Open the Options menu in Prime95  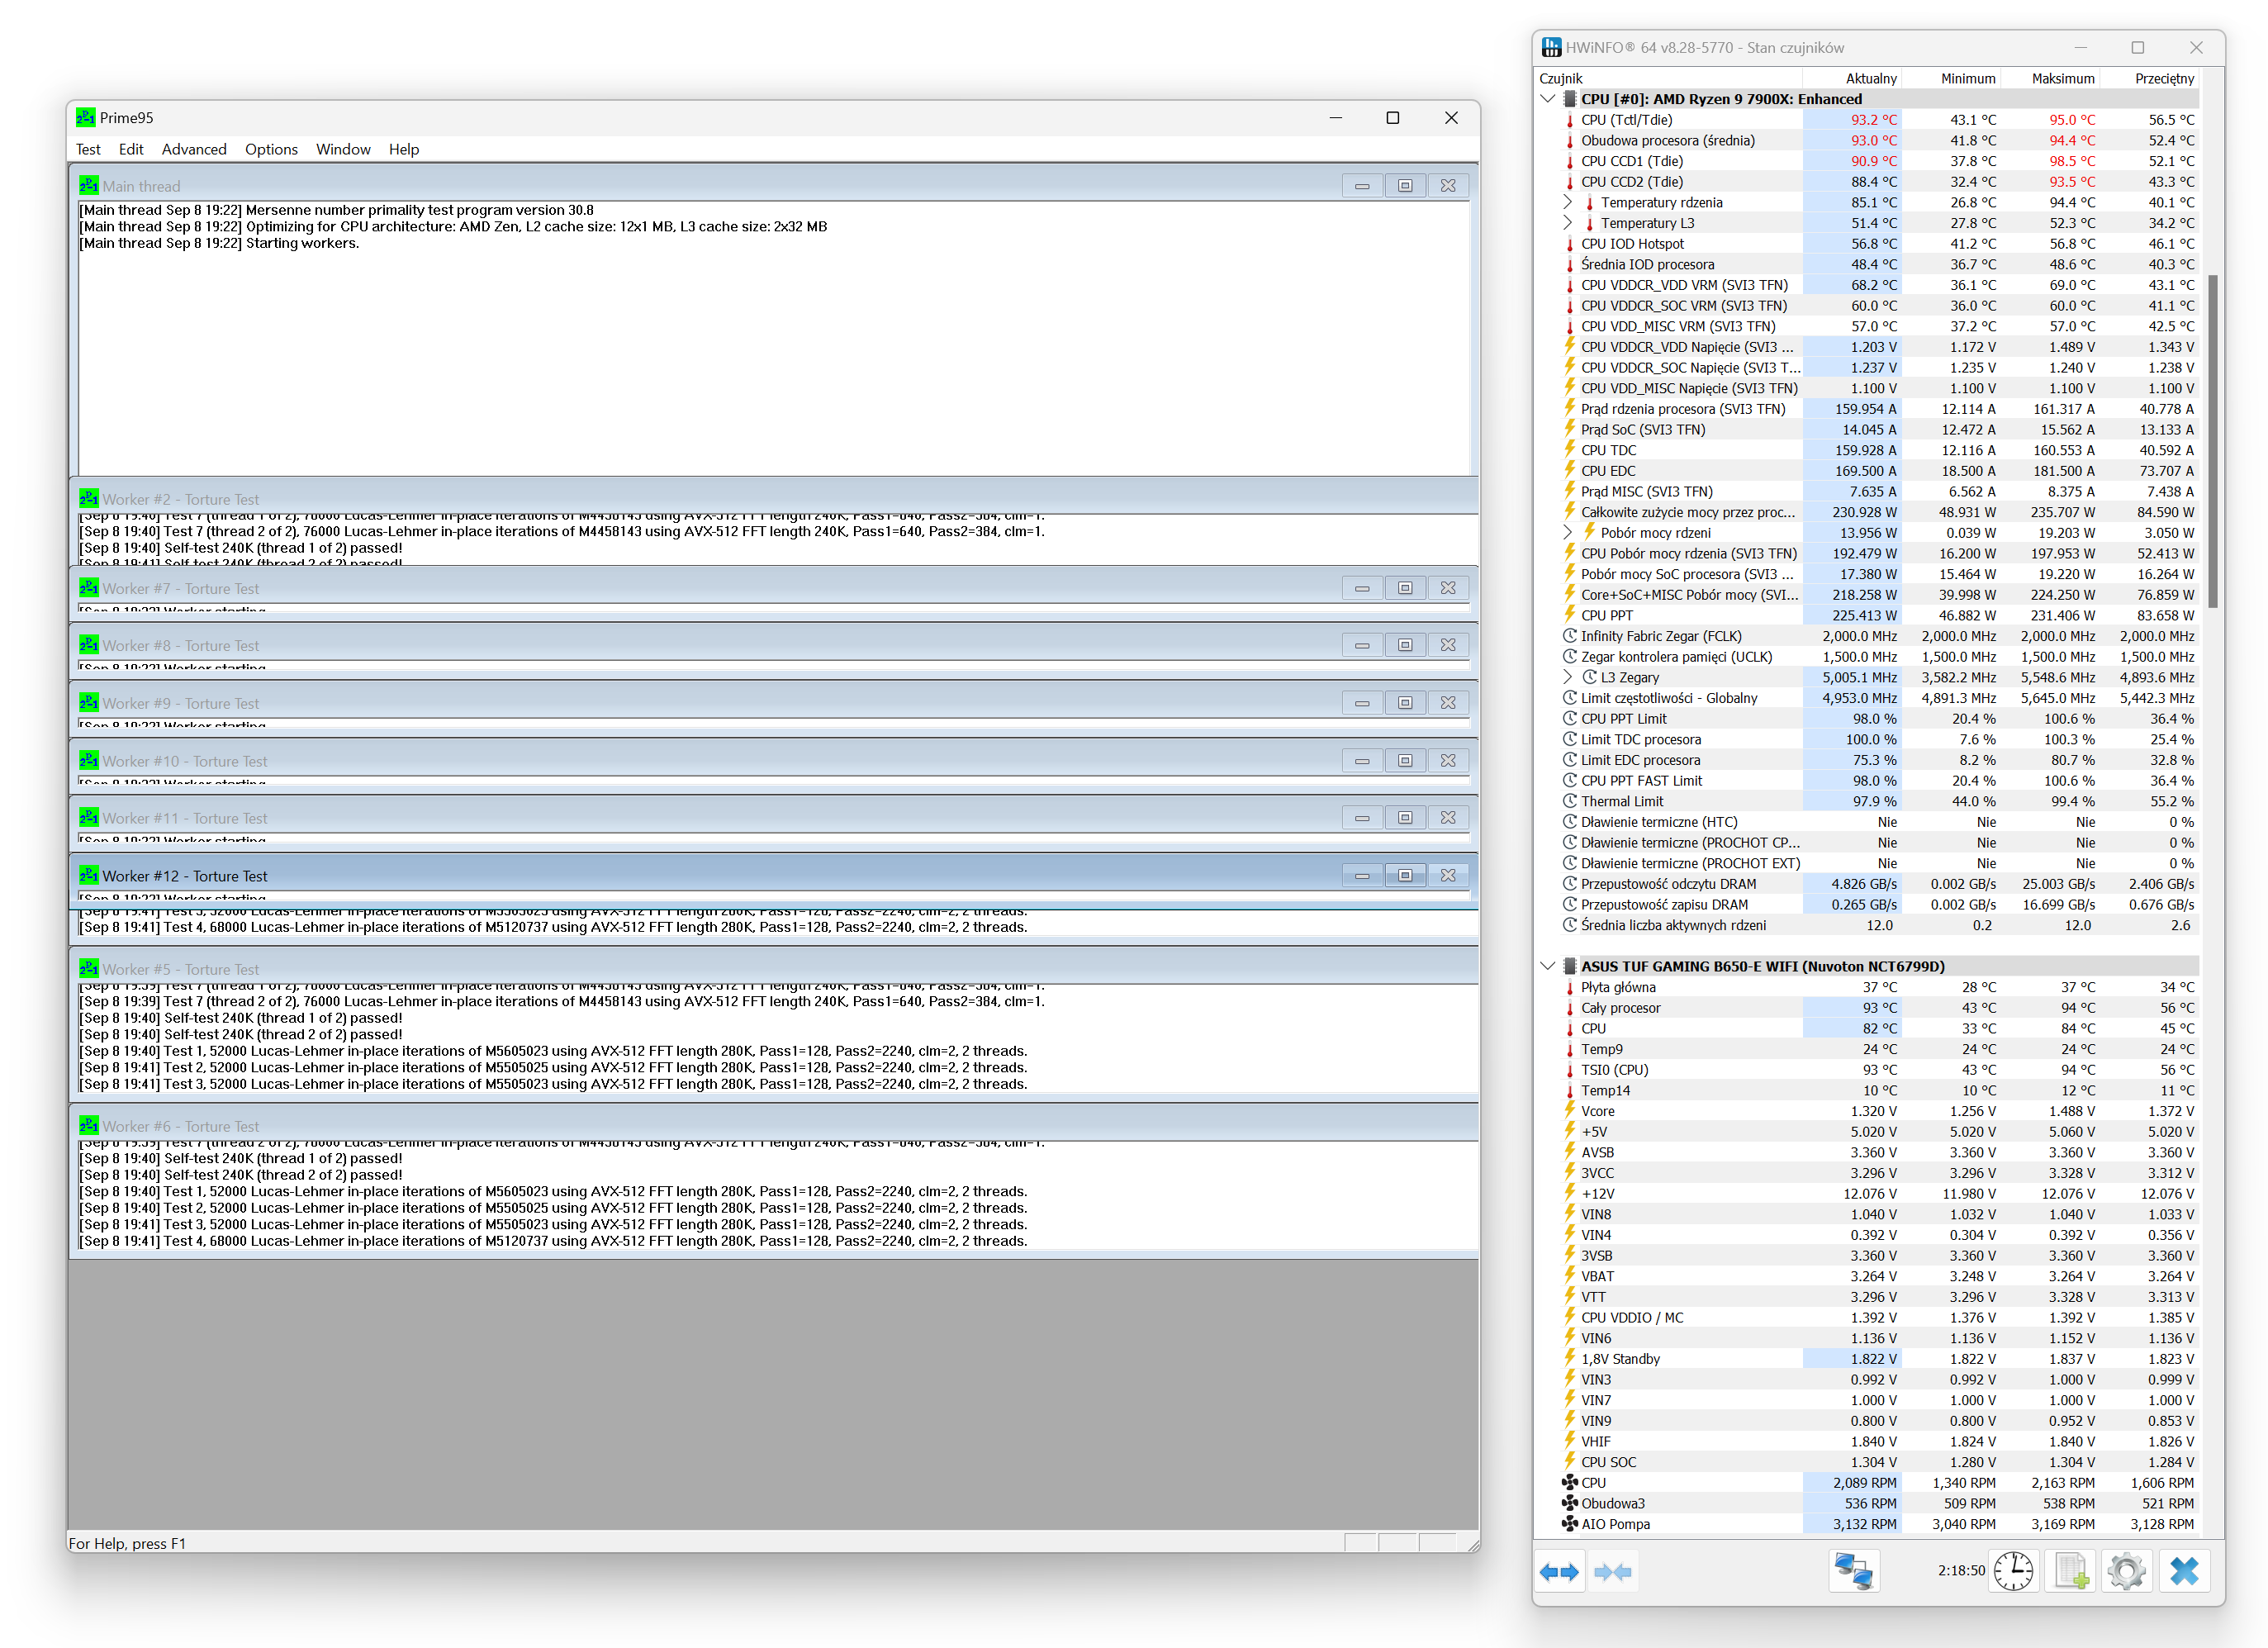point(271,149)
